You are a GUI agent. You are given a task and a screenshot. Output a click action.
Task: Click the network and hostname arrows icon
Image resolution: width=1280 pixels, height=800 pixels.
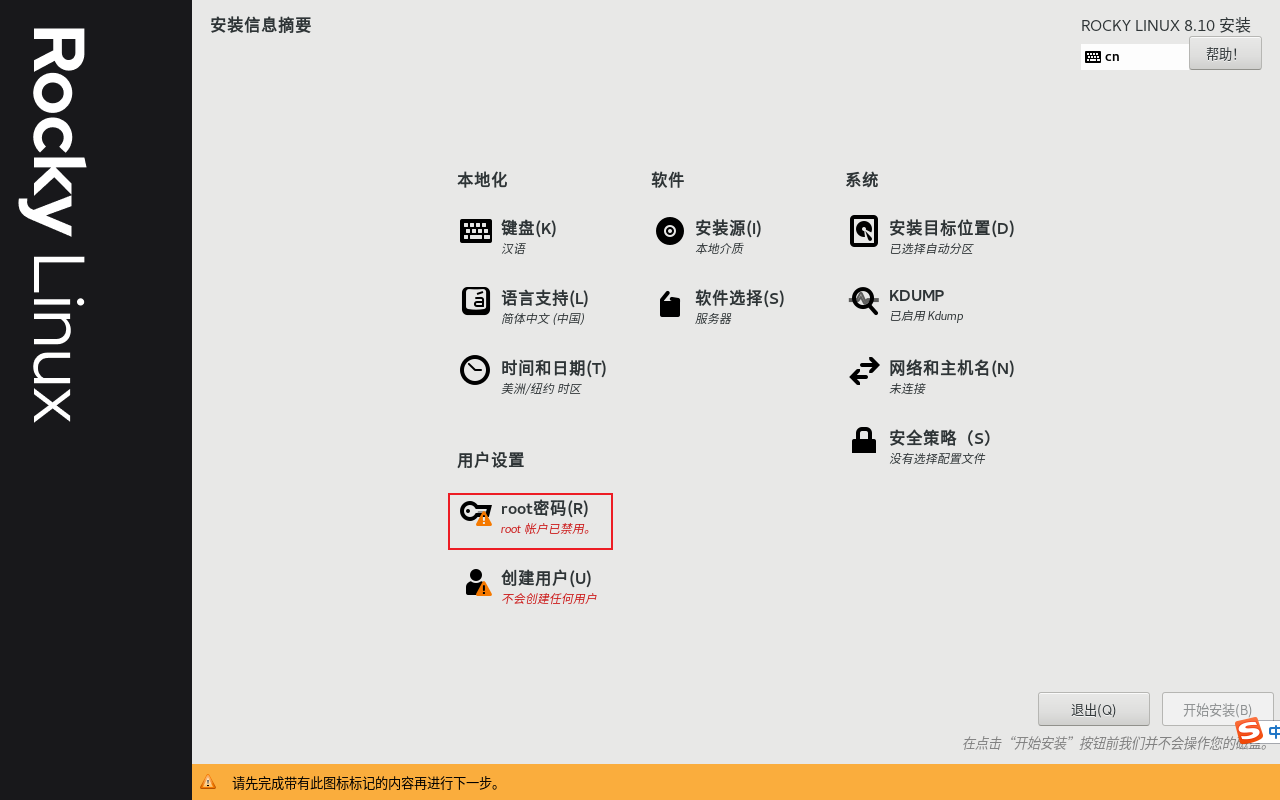point(864,371)
